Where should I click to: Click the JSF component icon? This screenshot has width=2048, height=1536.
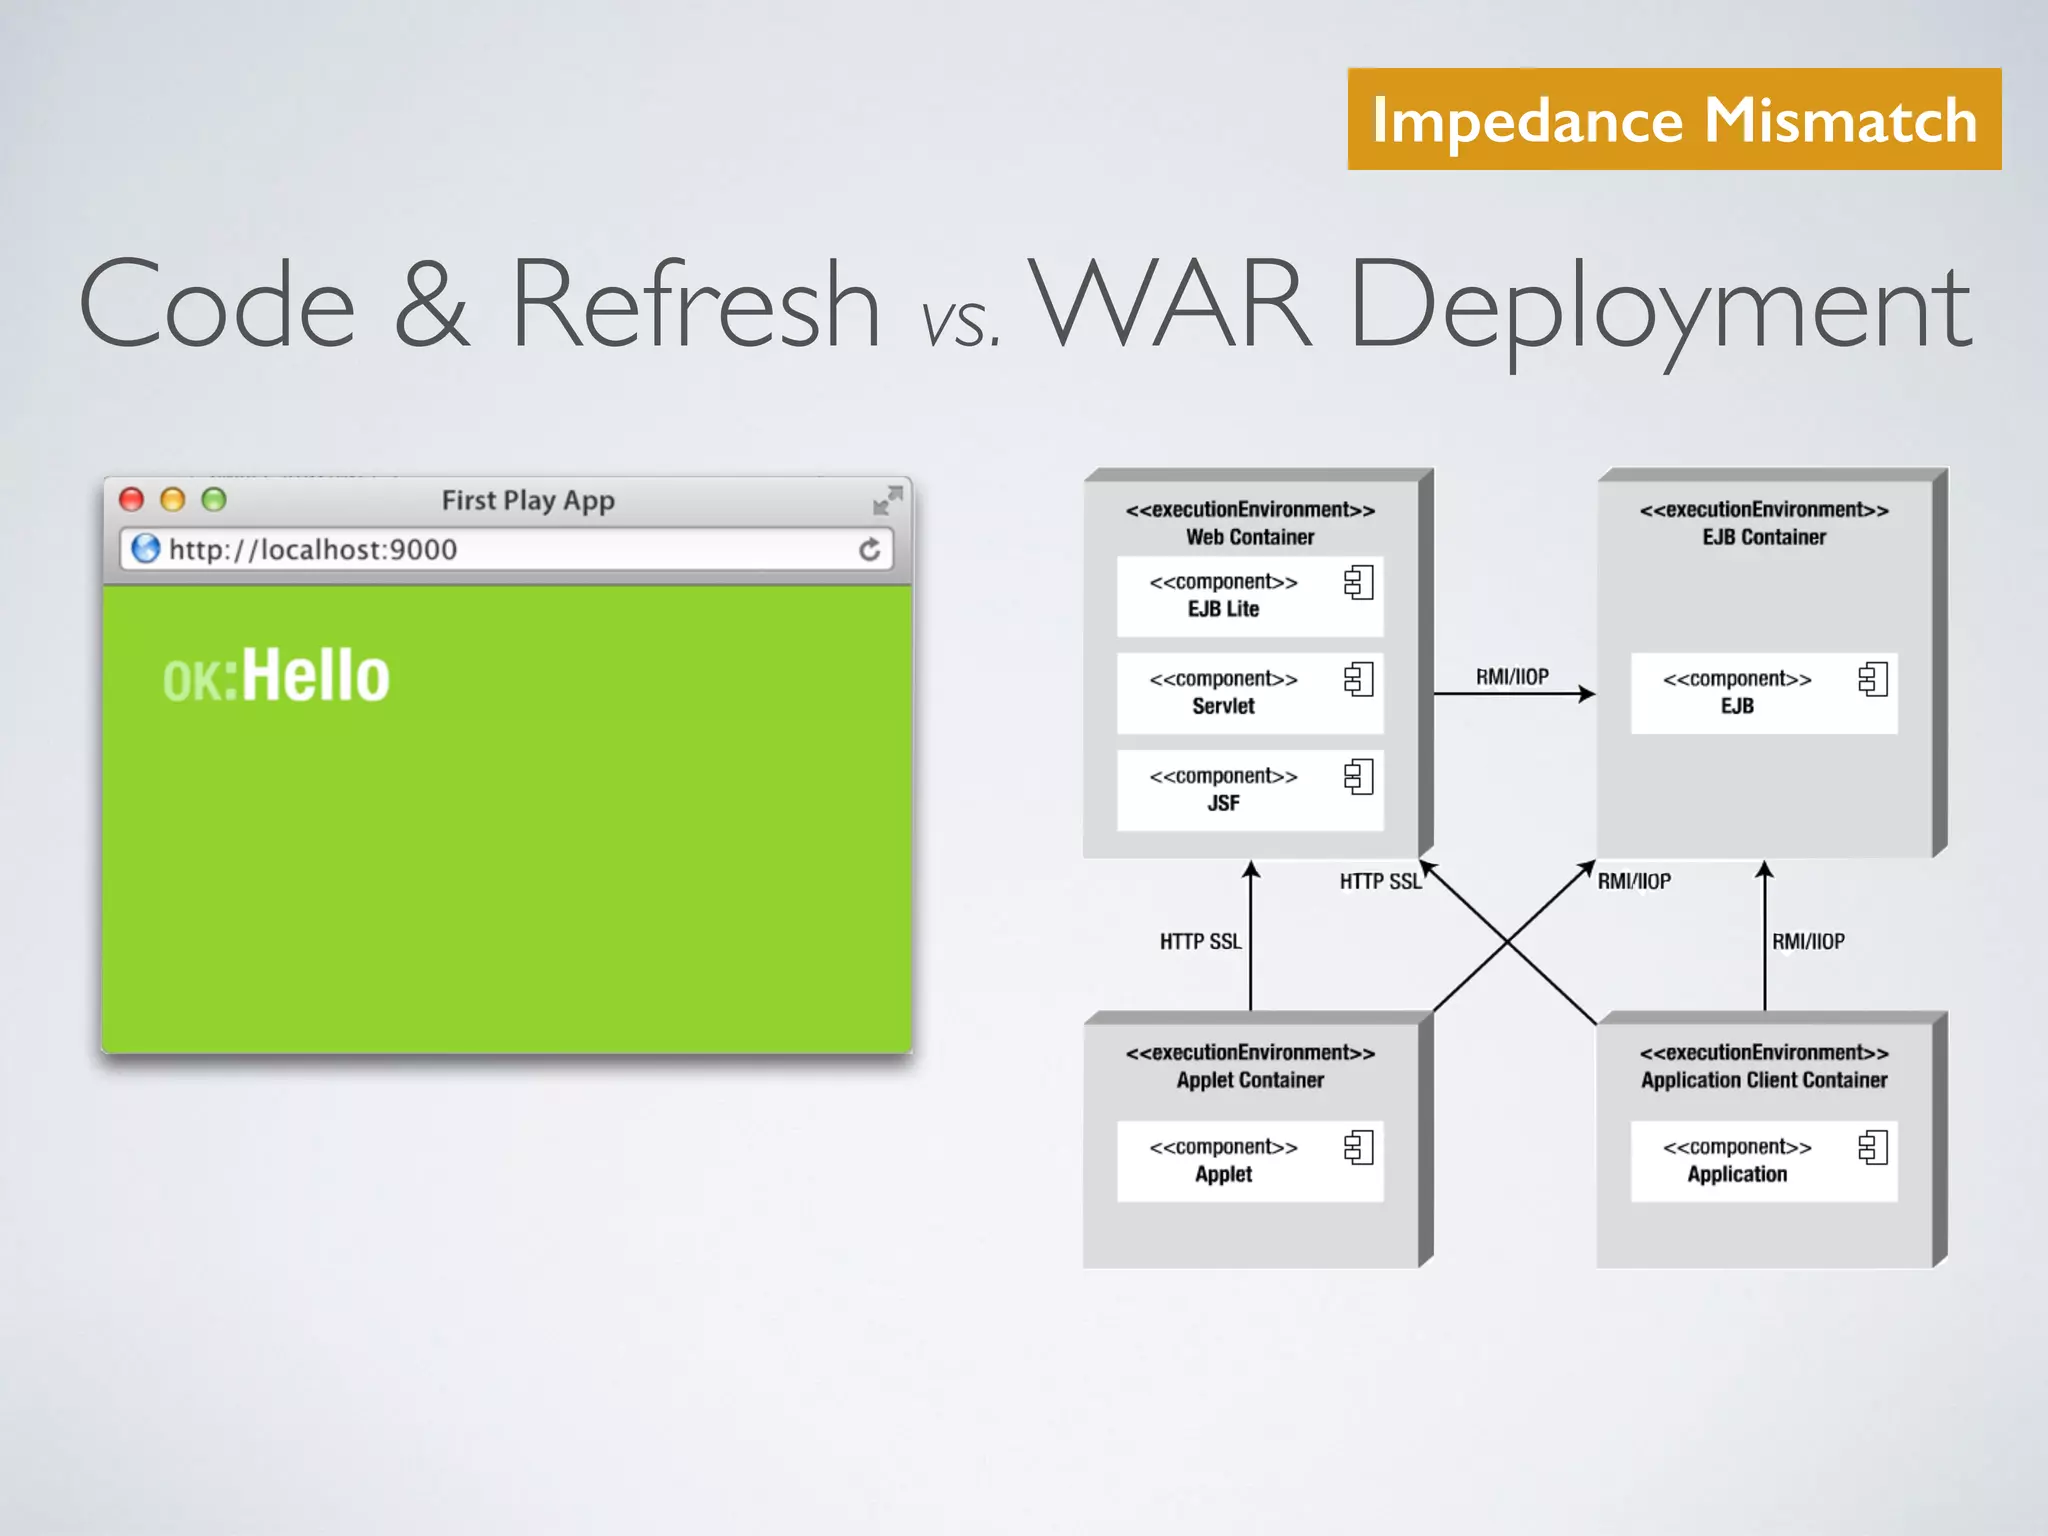[x=1358, y=776]
